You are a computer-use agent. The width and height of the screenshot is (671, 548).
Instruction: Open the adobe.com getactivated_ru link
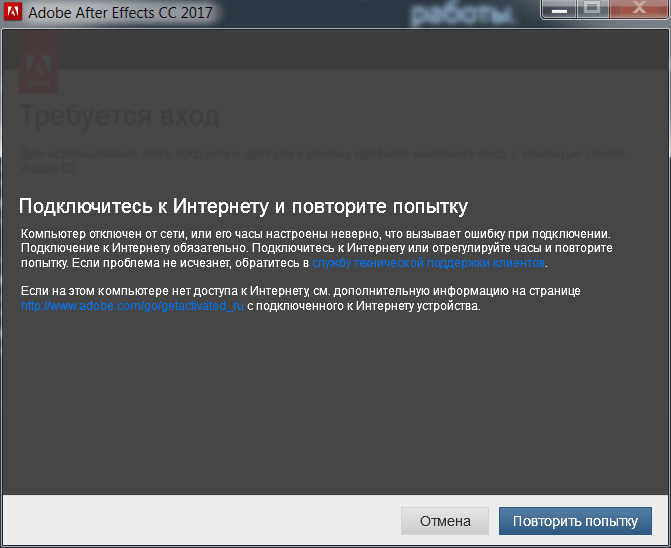pyautogui.click(x=132, y=306)
